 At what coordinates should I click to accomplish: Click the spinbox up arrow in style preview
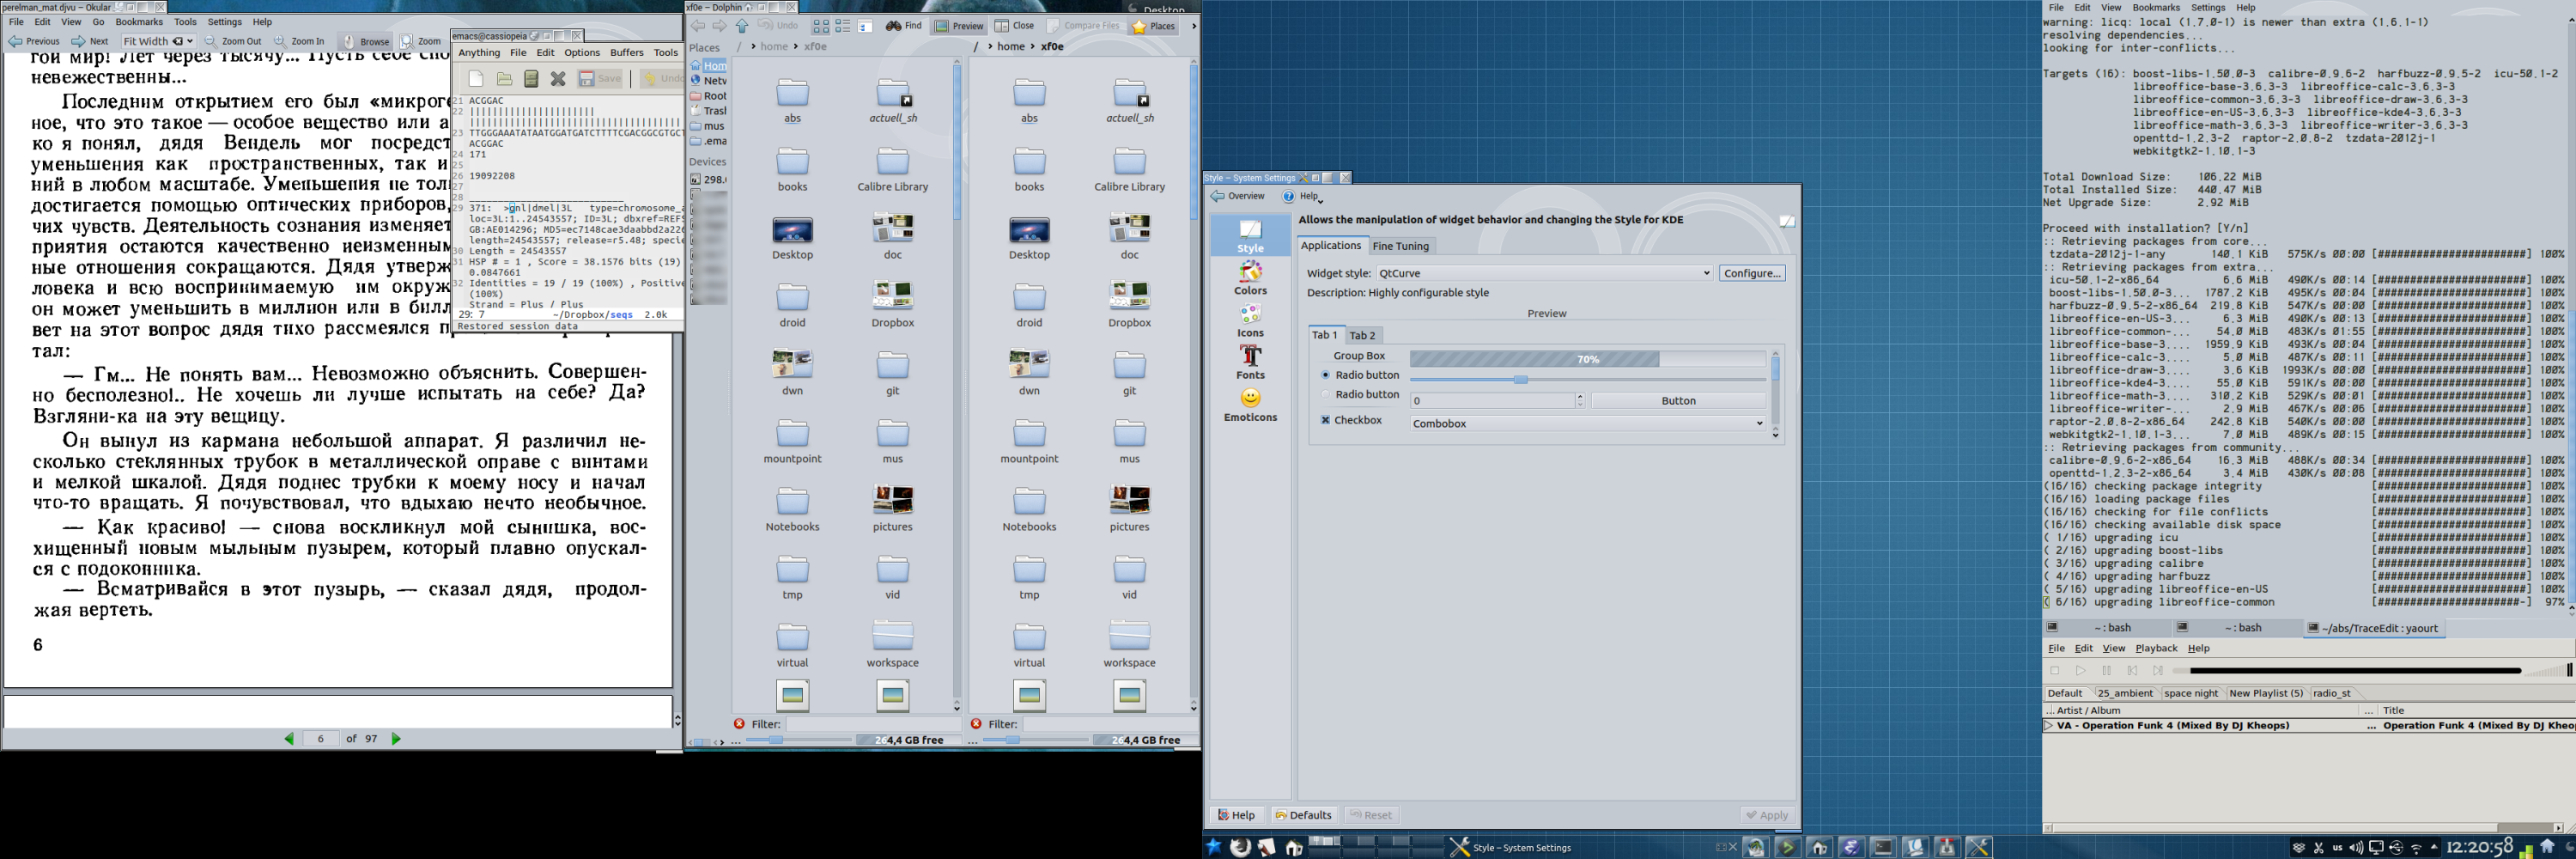point(1579,397)
